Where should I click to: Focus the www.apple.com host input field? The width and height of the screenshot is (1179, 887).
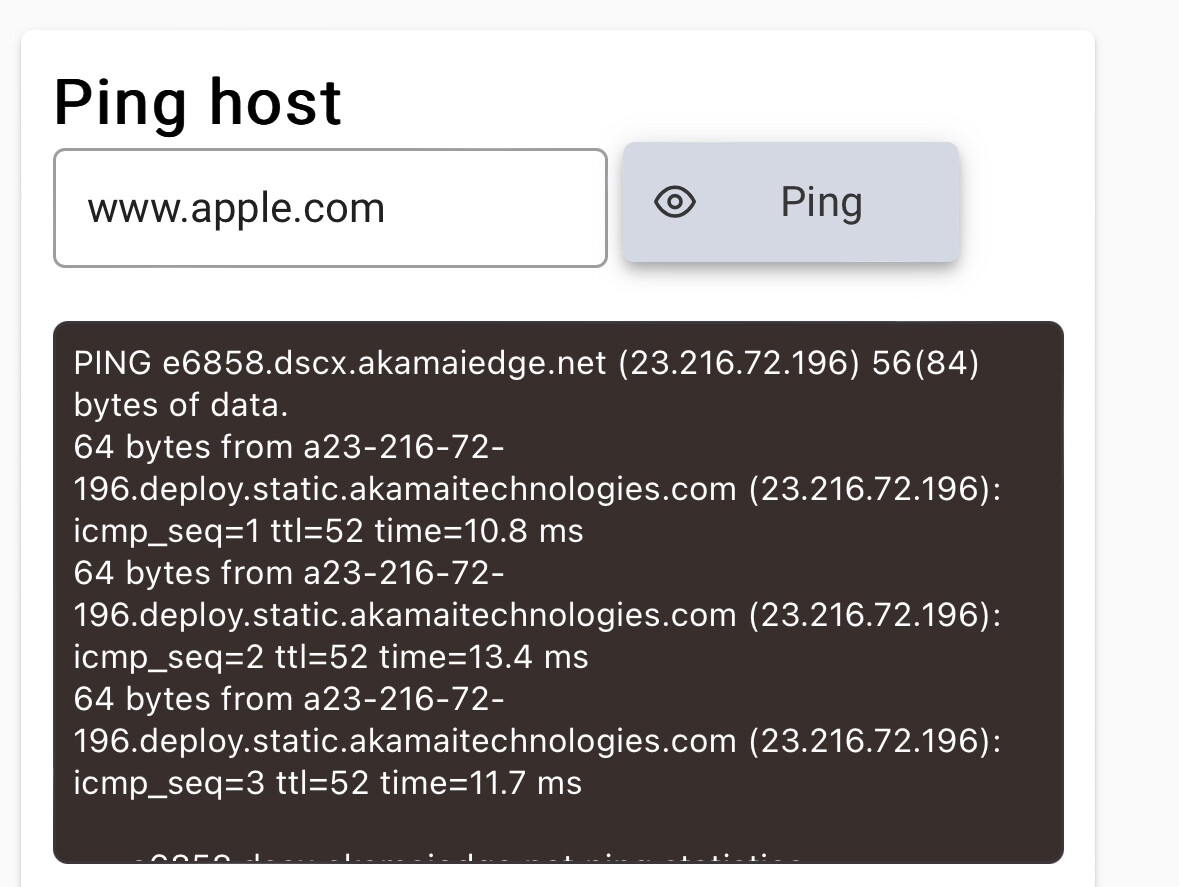[x=330, y=208]
